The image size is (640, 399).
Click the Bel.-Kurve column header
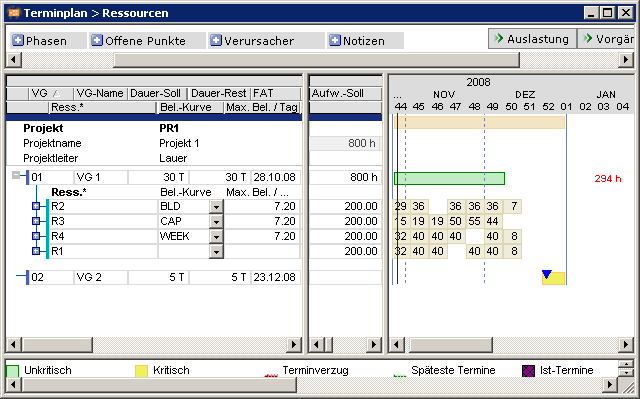pos(190,107)
